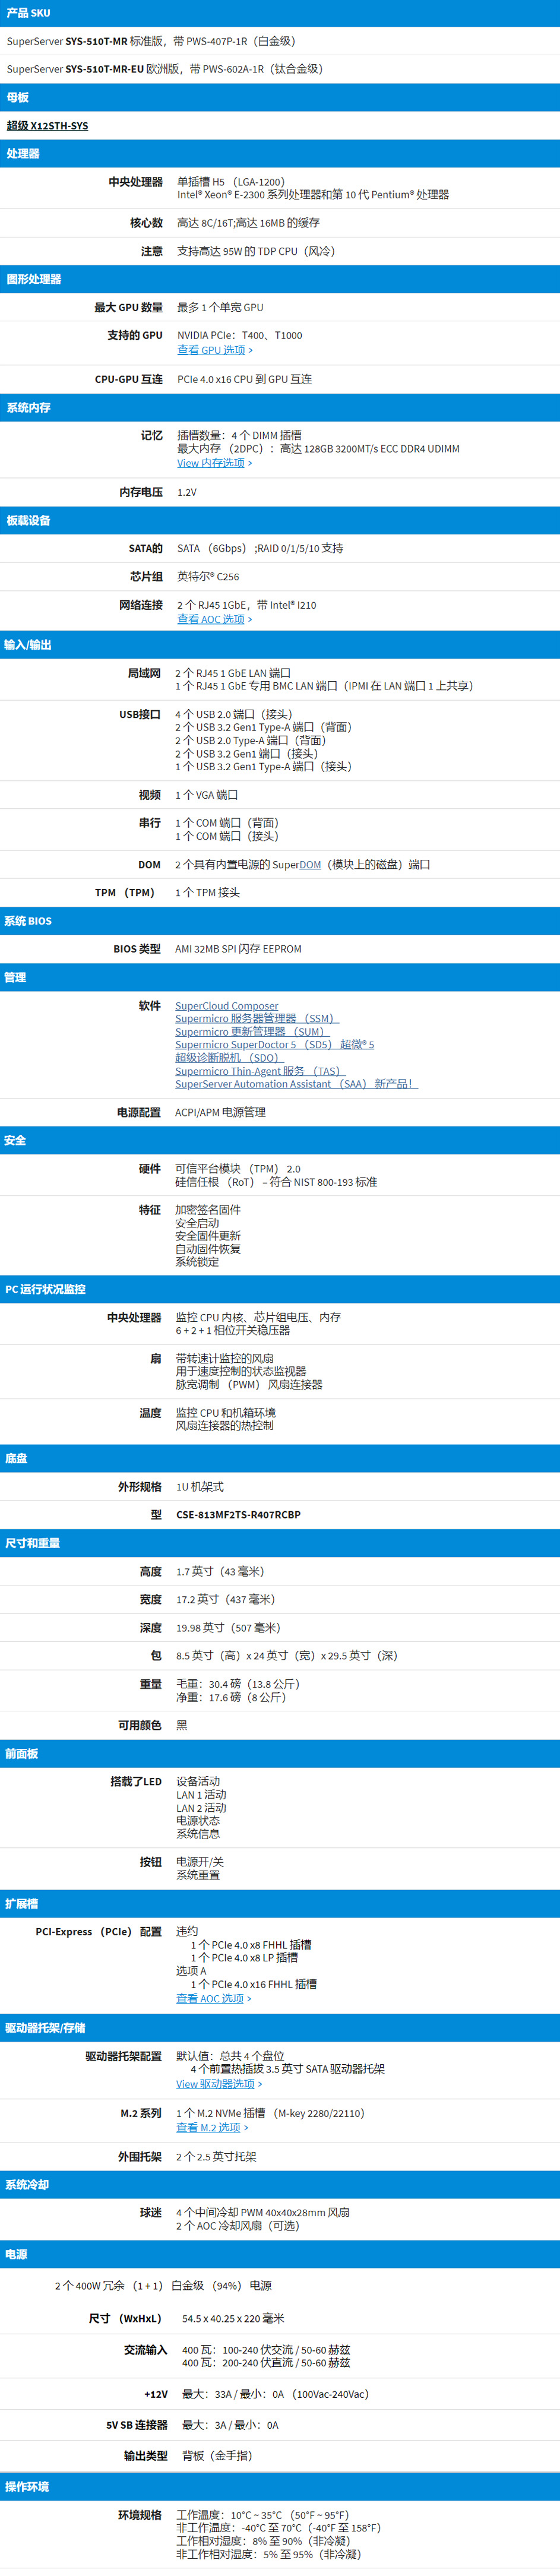The height and width of the screenshot is (2576, 560).
Task: Select the 操作环境 section header
Action: pos(27,2487)
